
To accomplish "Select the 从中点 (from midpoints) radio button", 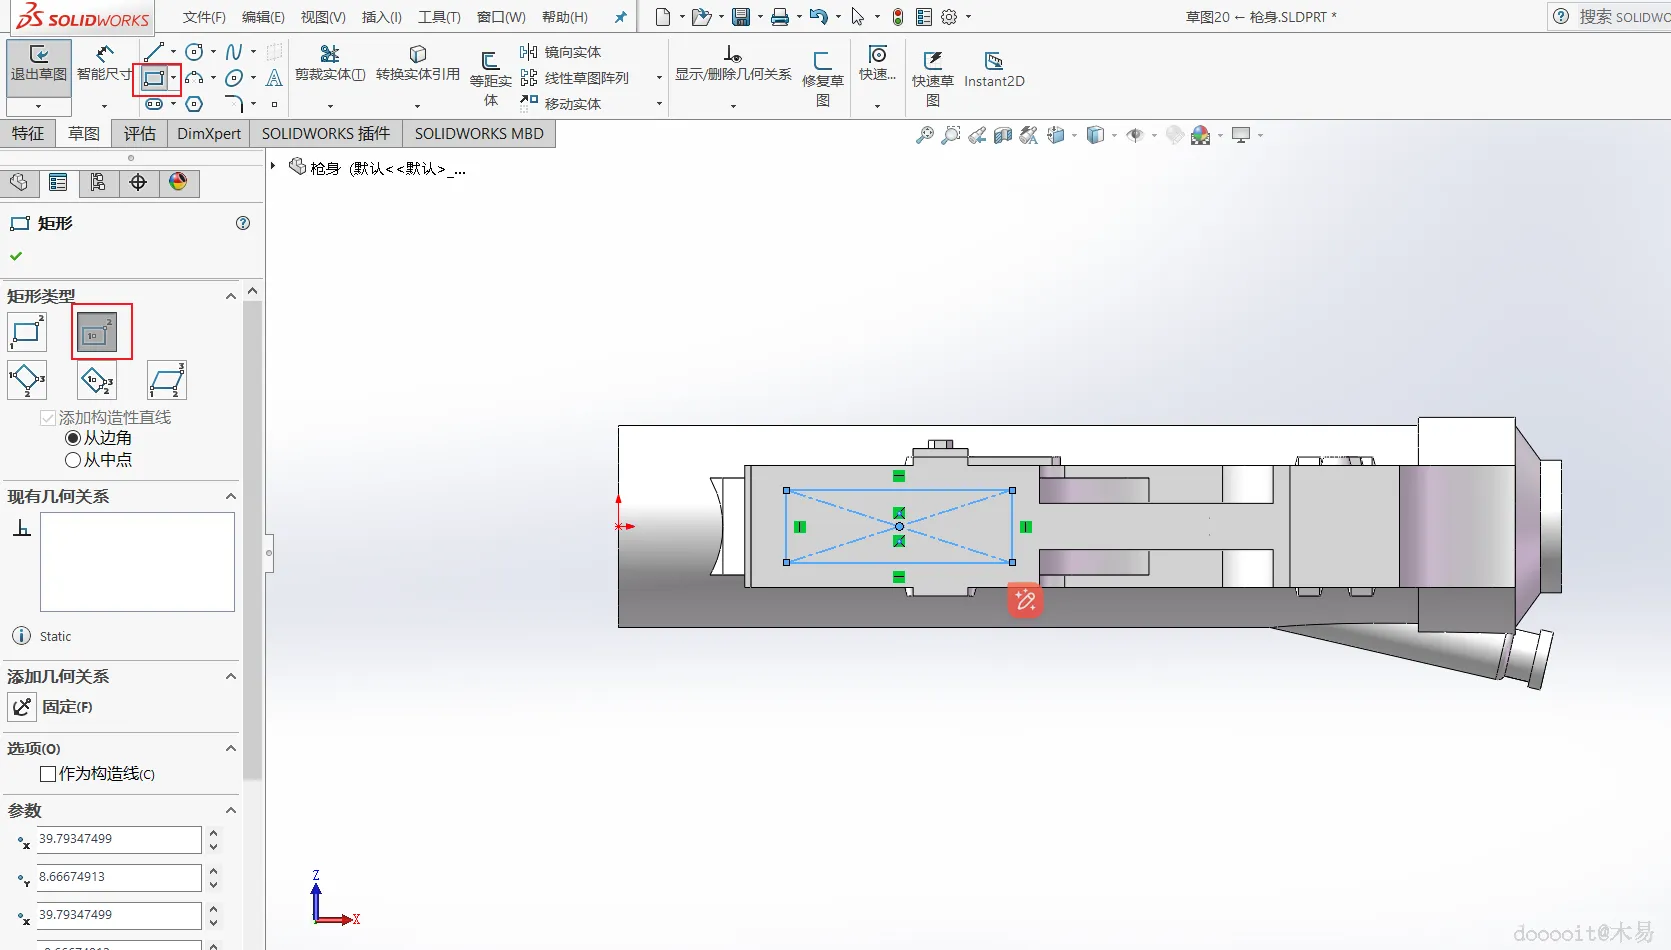I will [x=73, y=460].
